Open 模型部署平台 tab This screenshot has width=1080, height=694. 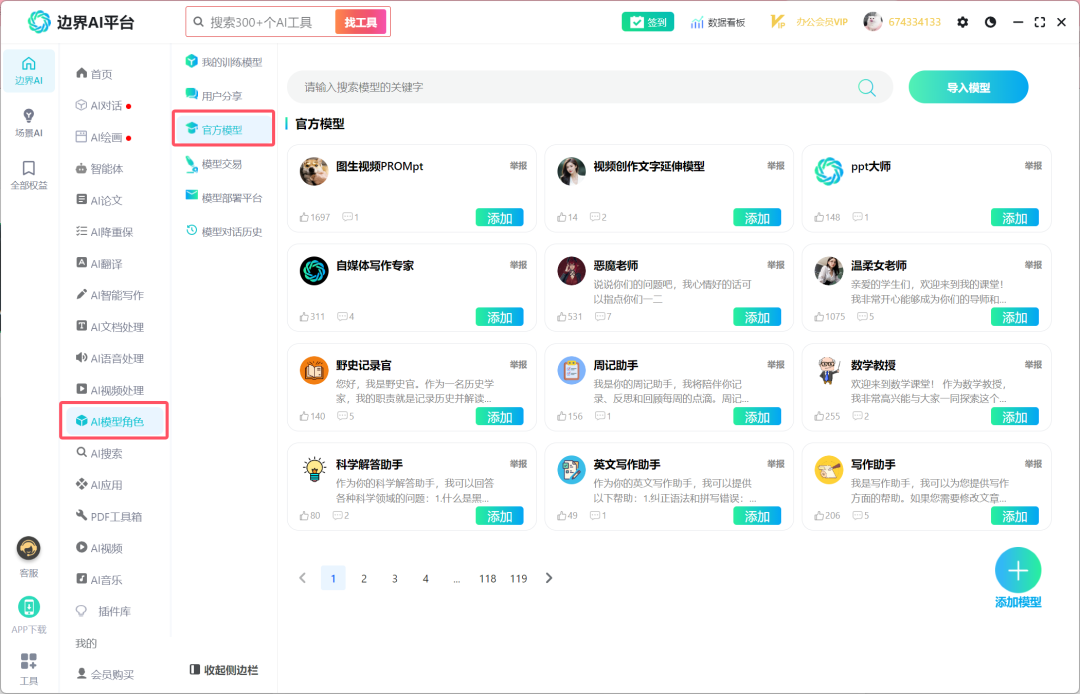tap(224, 198)
